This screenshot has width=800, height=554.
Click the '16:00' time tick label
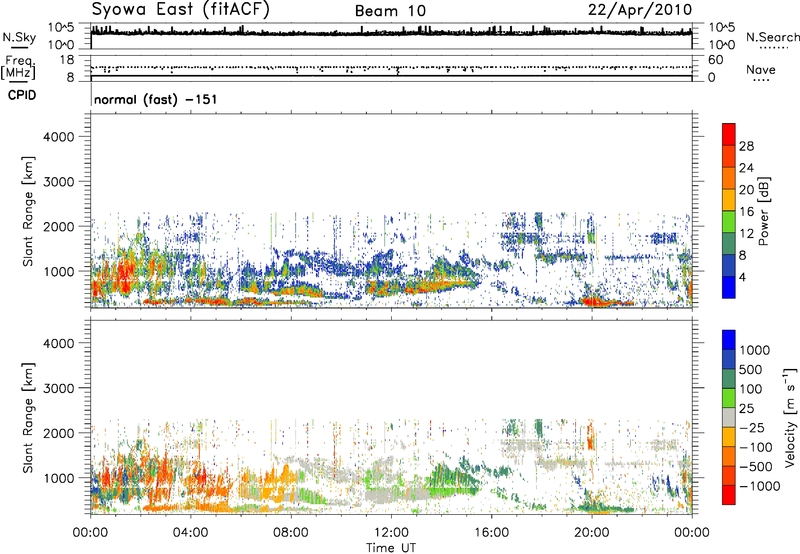[x=491, y=533]
